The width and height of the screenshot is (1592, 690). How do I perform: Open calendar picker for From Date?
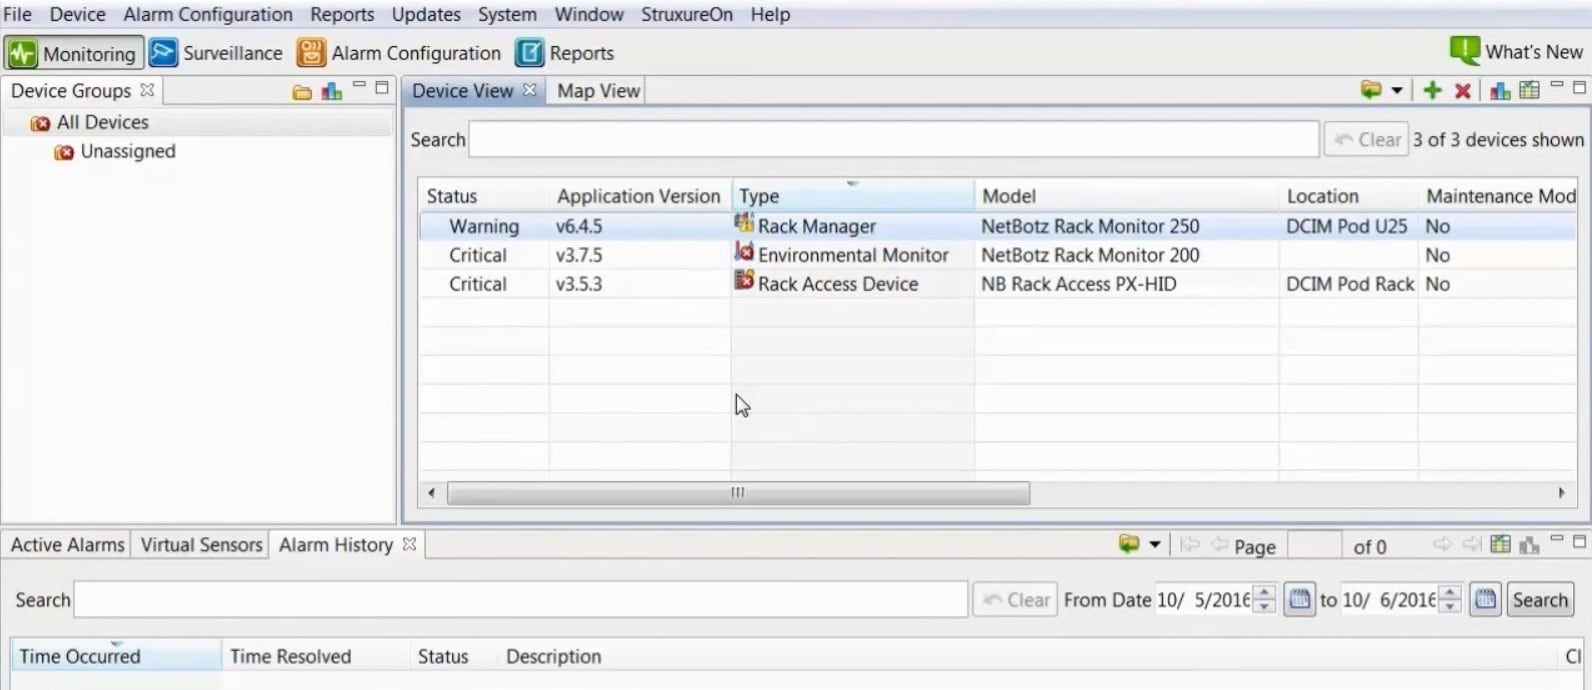1299,600
